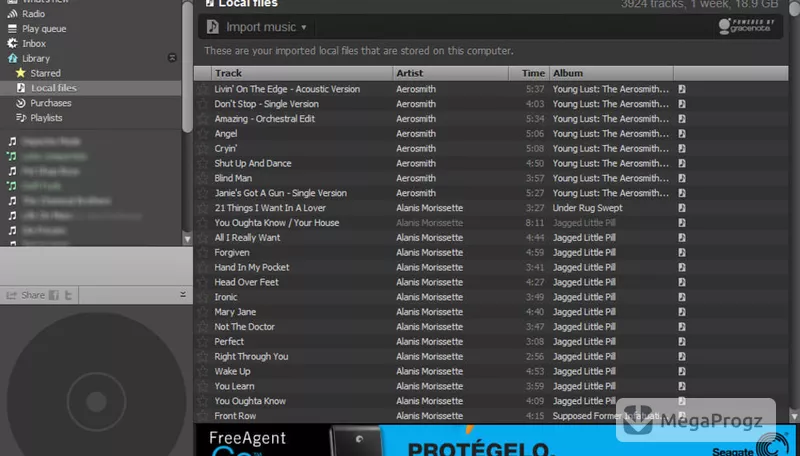The width and height of the screenshot is (800, 456).
Task: Star the track Cryin'
Action: coord(203,148)
